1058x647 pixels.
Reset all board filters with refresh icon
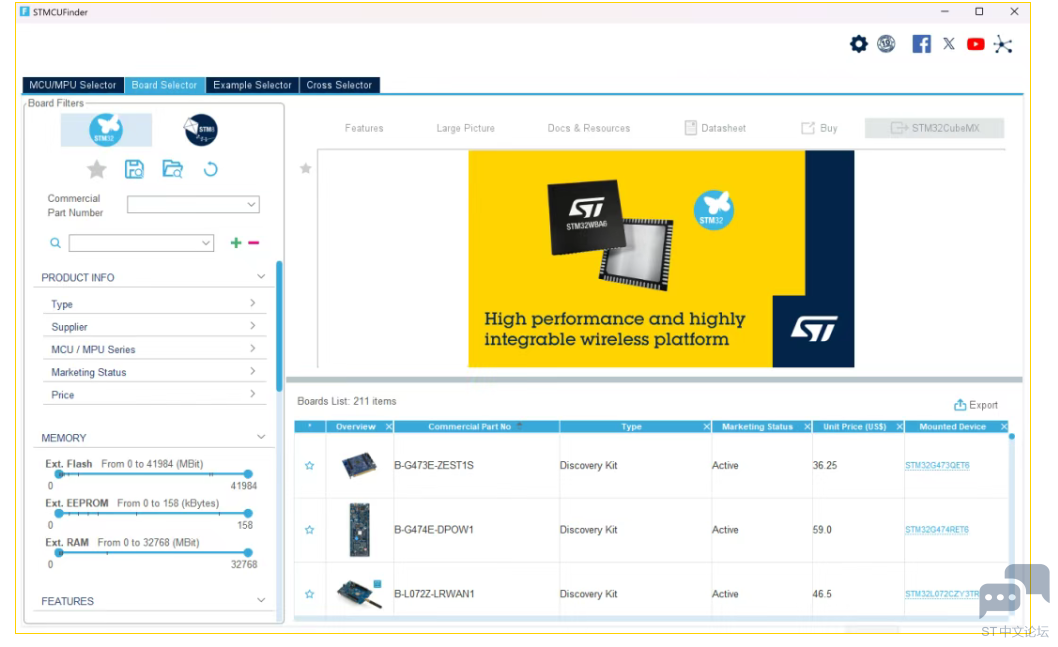tap(210, 169)
